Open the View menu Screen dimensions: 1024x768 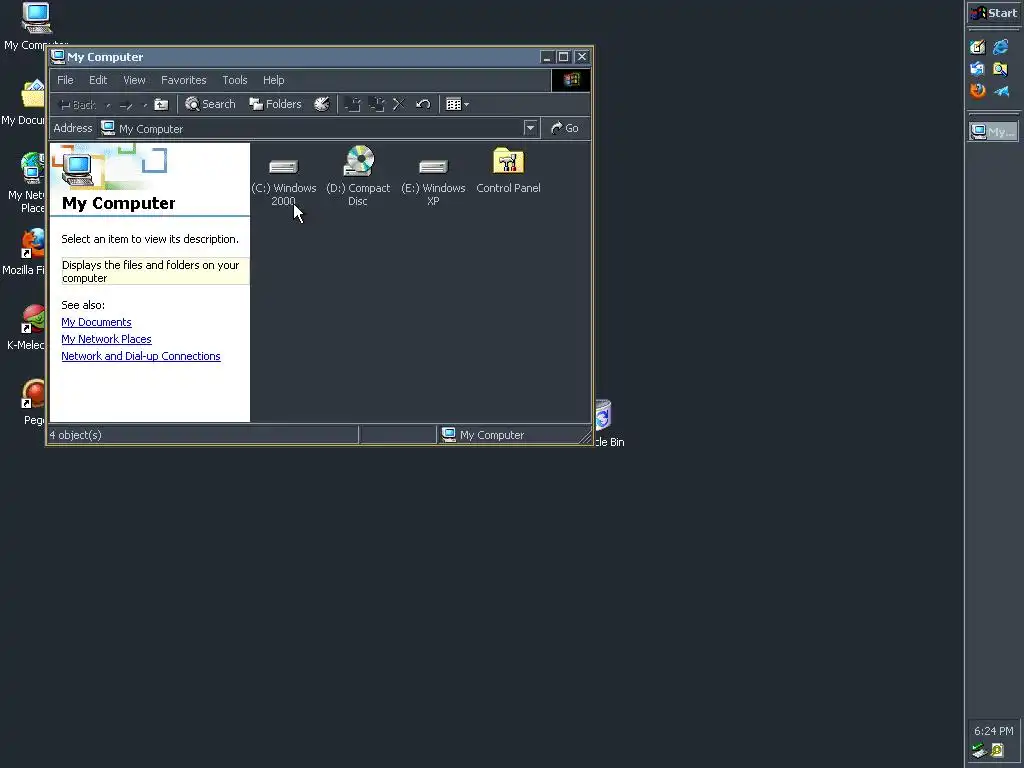coord(134,80)
